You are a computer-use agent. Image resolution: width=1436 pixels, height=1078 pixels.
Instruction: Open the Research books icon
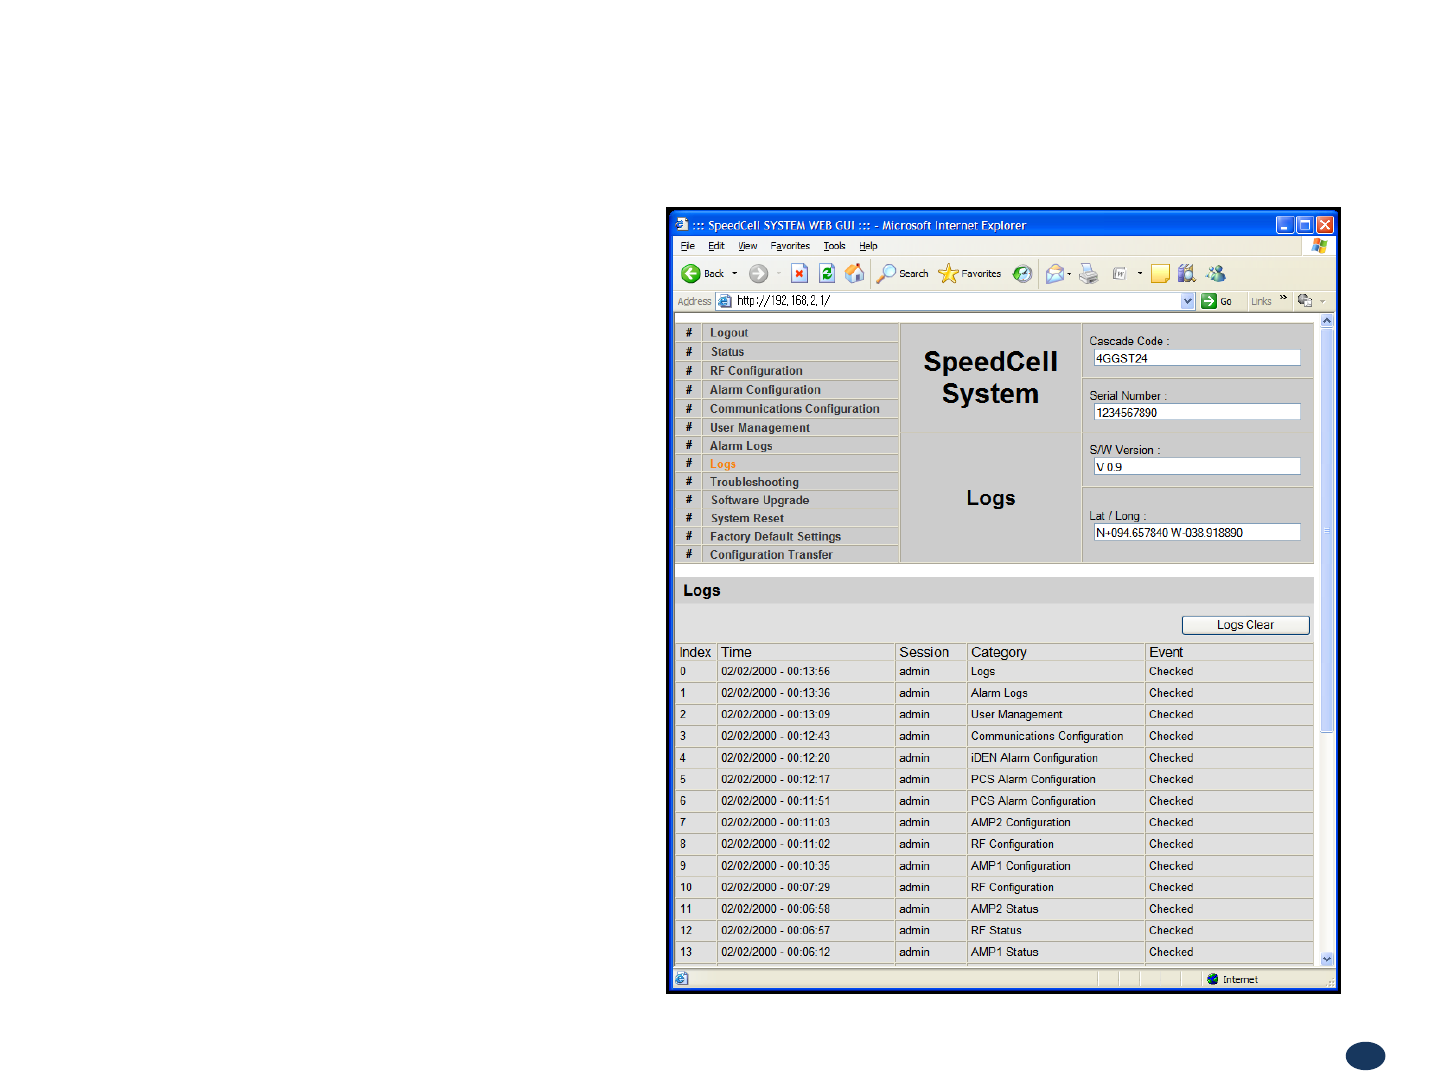coord(1187,273)
